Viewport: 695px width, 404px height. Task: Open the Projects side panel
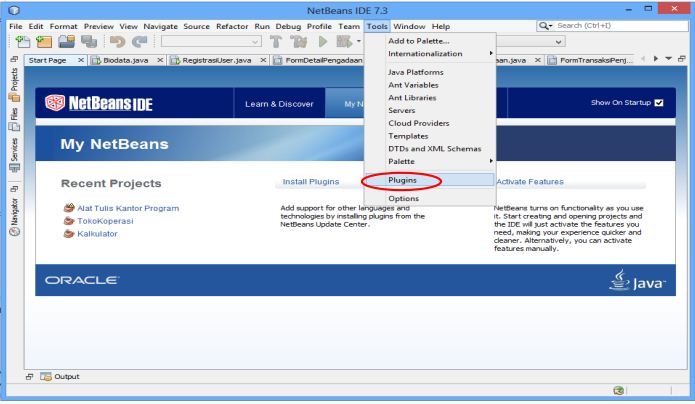tap(14, 84)
